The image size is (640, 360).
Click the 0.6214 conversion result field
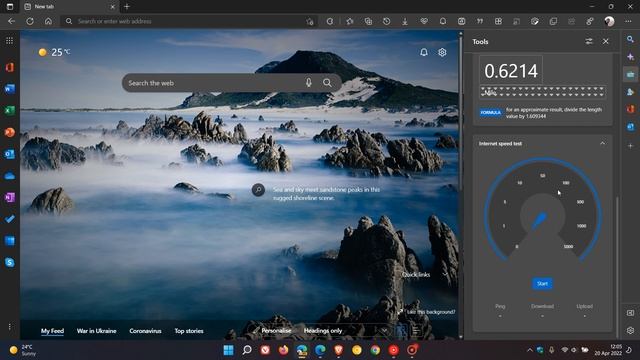tap(511, 71)
